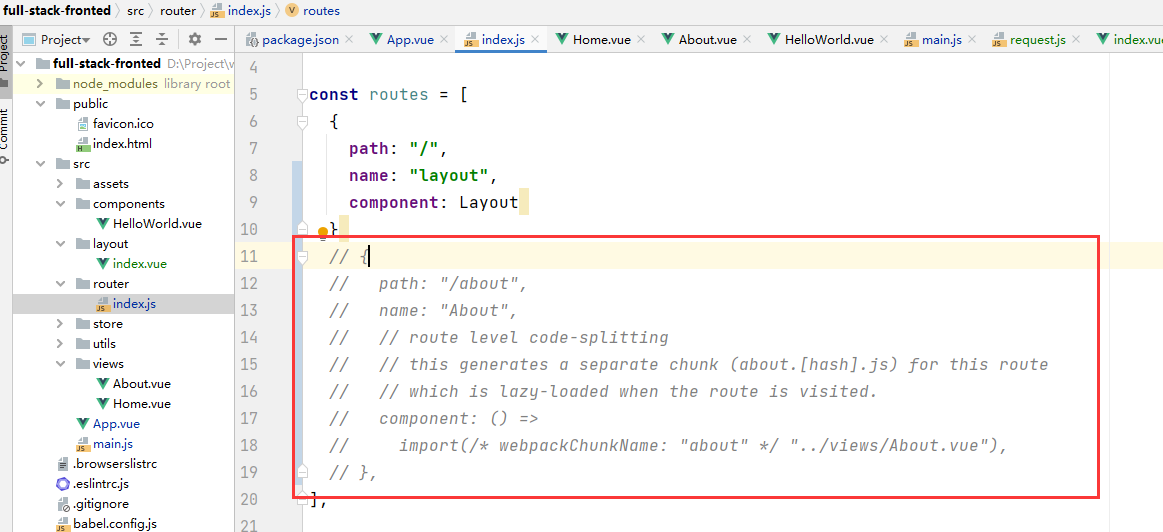Collapse the src folder arrow
The height and width of the screenshot is (532, 1163).
[x=40, y=163]
